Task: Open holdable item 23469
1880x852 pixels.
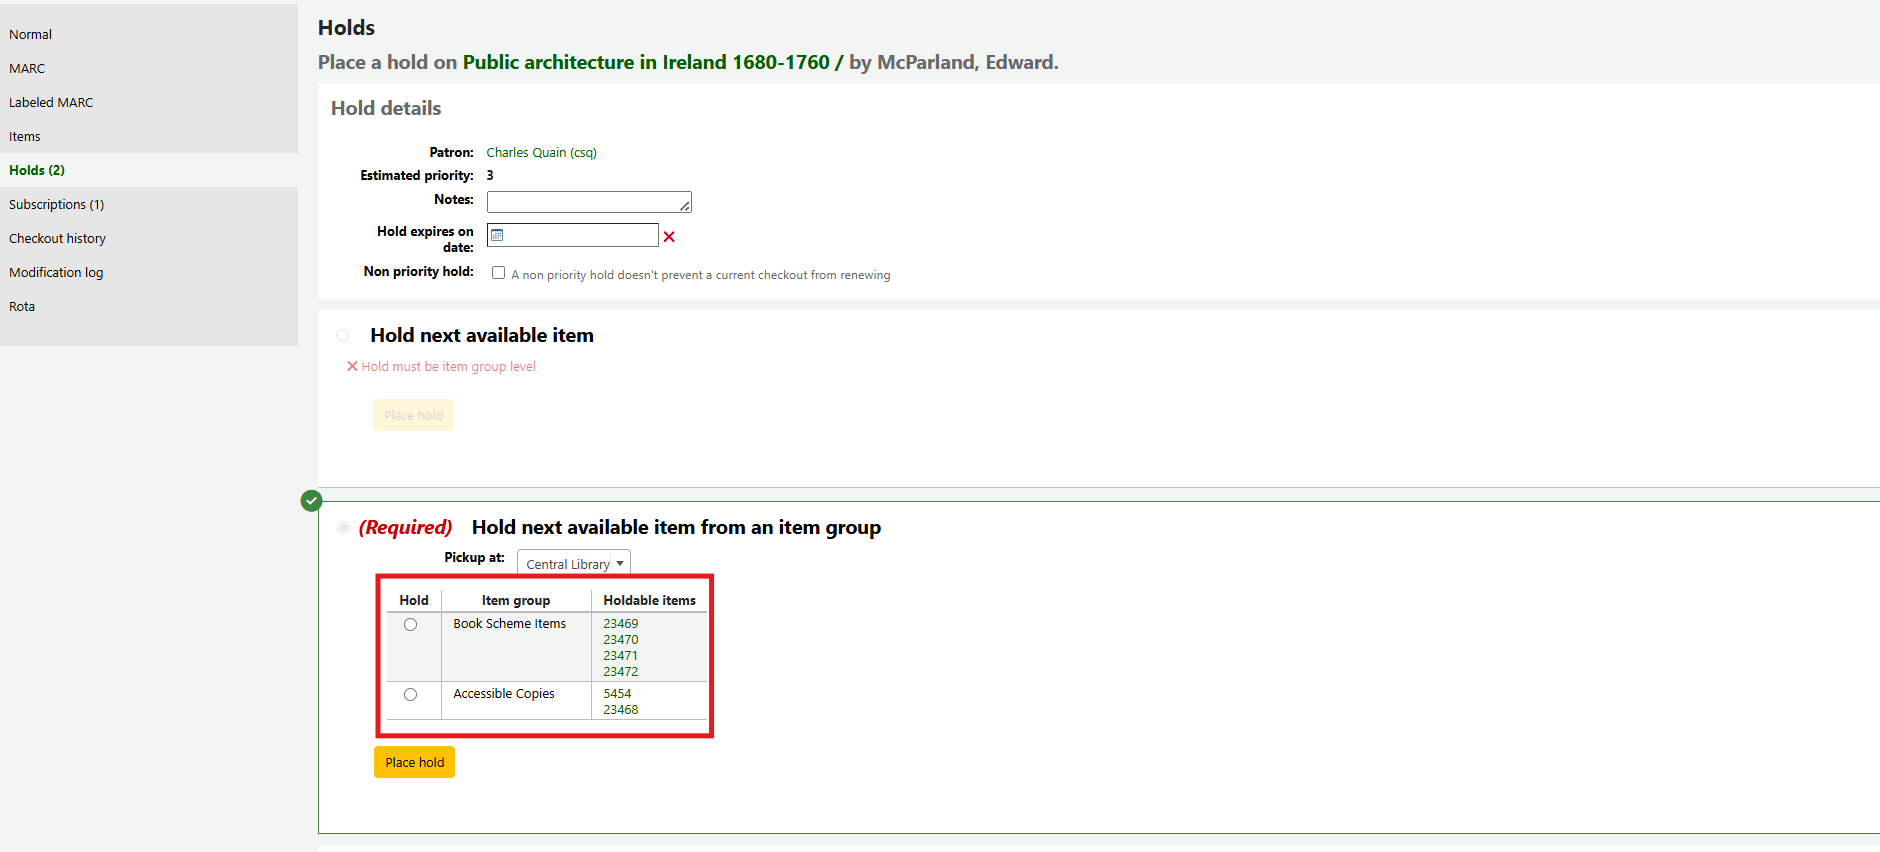Action: pyautogui.click(x=621, y=623)
